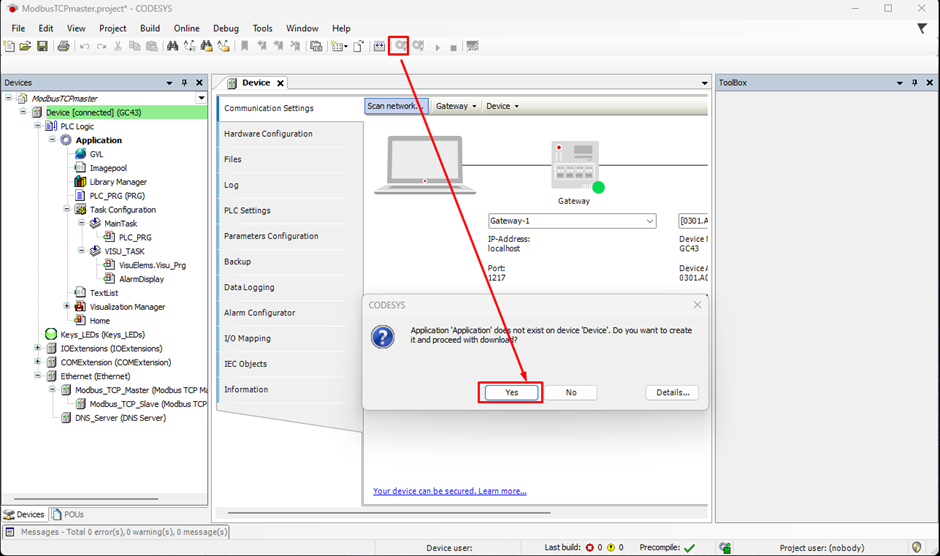940x556 pixels.
Task: Click the Device editor horizontal scrollbar
Action: 388,513
